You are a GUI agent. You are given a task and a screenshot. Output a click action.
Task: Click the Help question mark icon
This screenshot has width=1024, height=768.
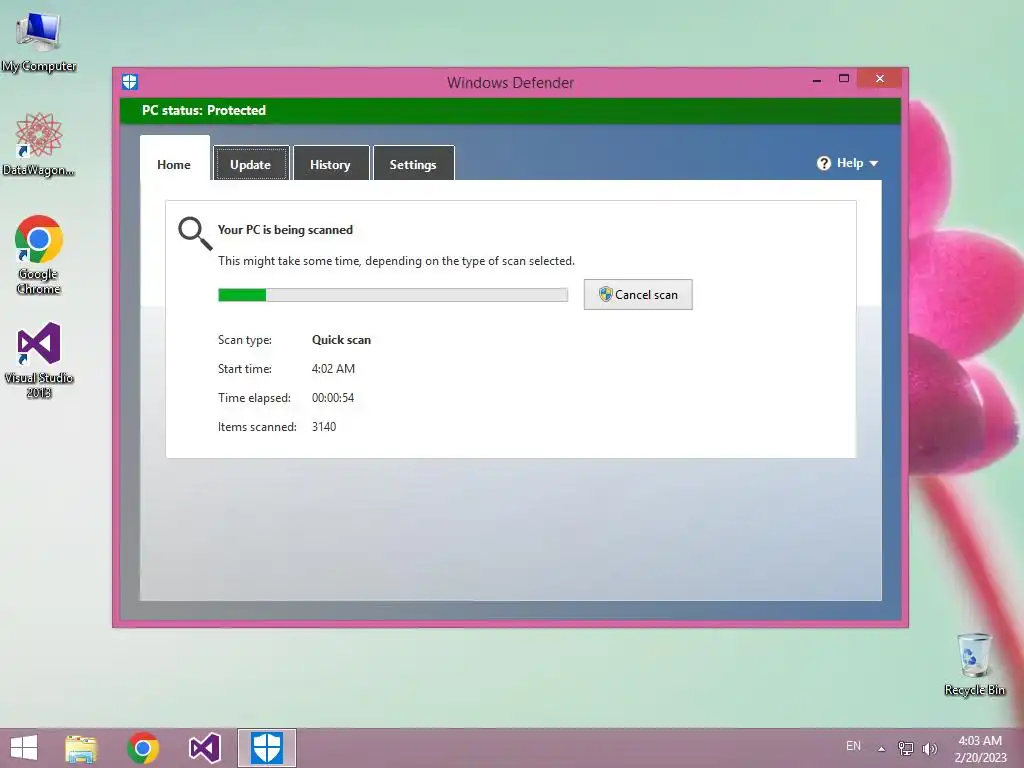pos(824,163)
